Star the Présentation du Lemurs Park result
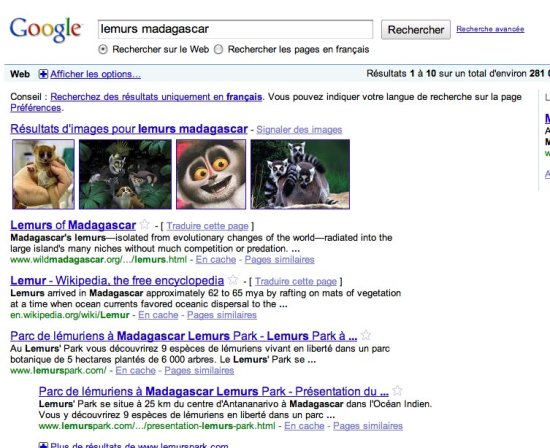The image size is (550, 448). (397, 390)
